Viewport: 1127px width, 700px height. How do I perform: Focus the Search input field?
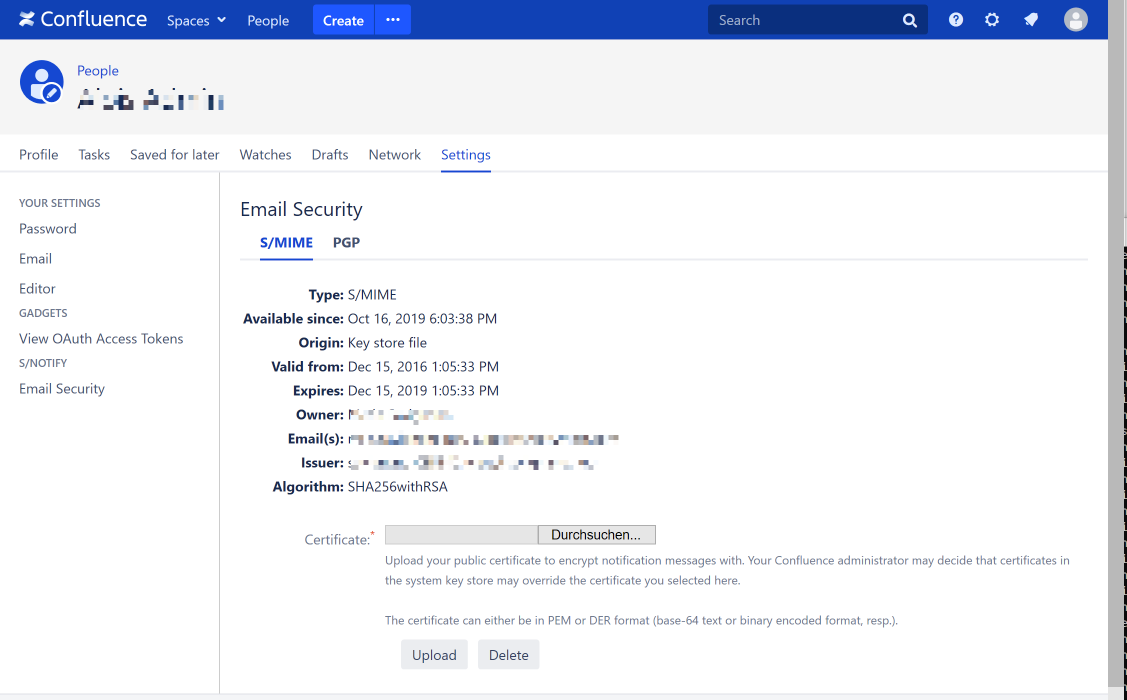click(800, 20)
